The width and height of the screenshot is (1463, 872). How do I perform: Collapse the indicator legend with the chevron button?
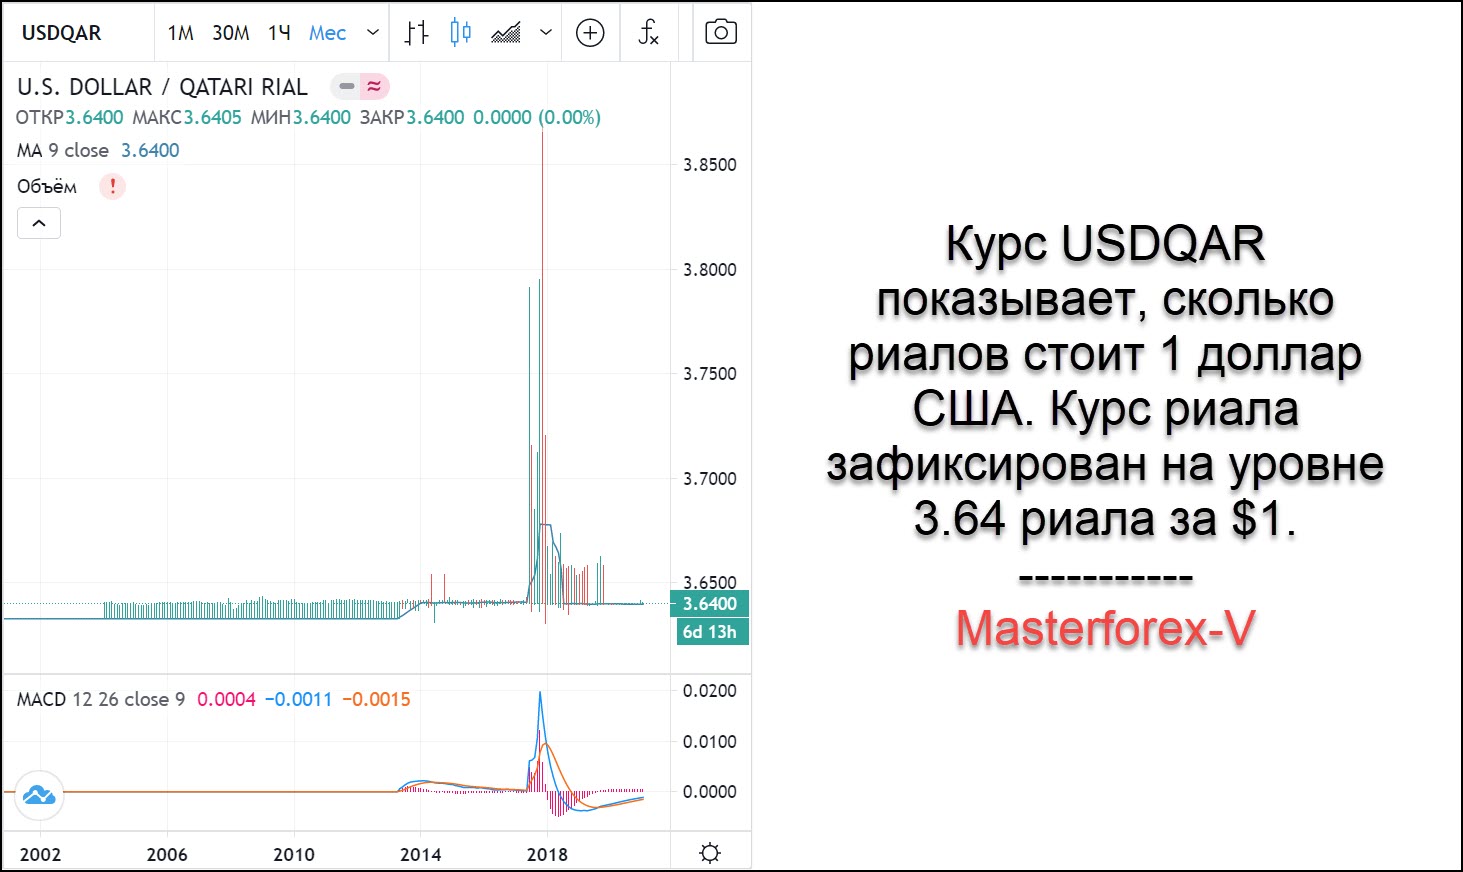click(x=39, y=223)
